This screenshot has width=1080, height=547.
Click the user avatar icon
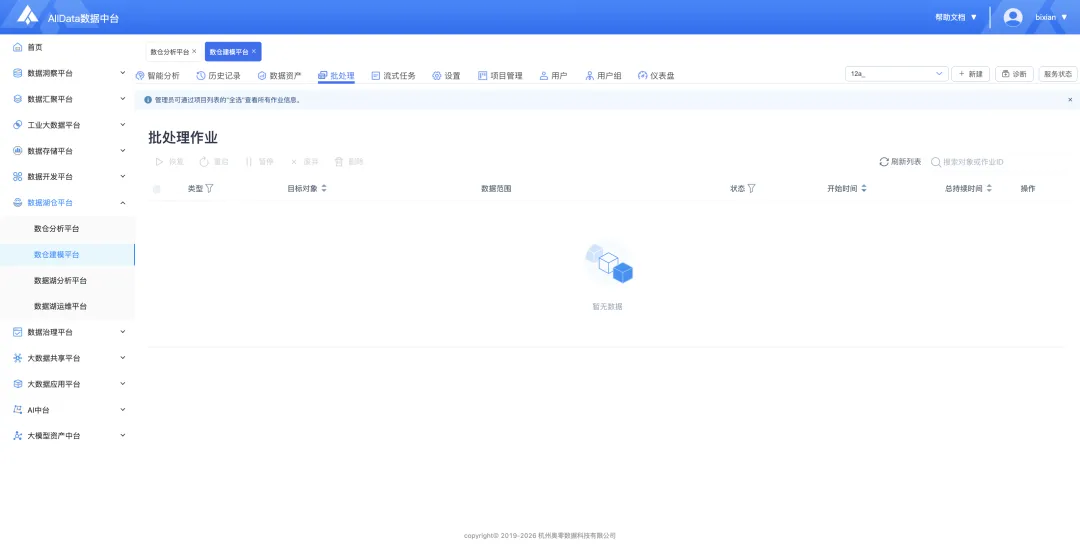point(1012,17)
